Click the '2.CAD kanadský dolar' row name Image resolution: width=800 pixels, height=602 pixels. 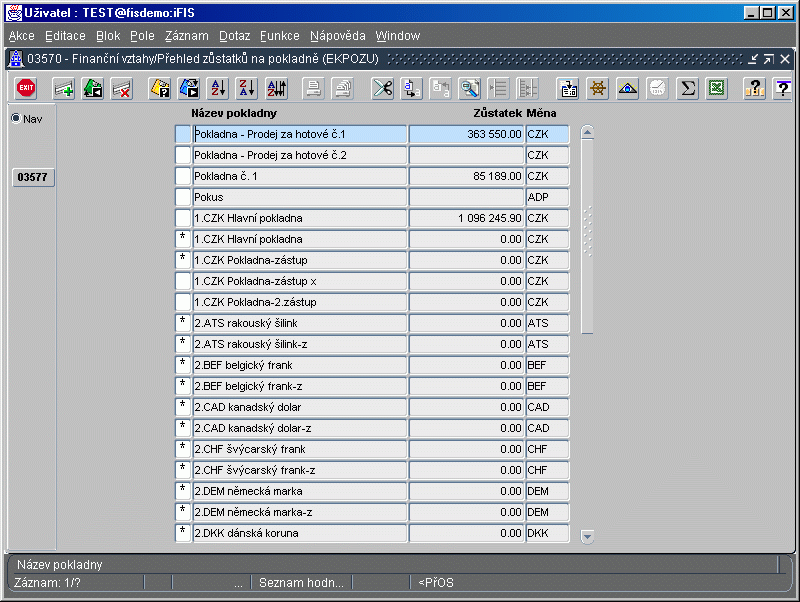coord(300,407)
